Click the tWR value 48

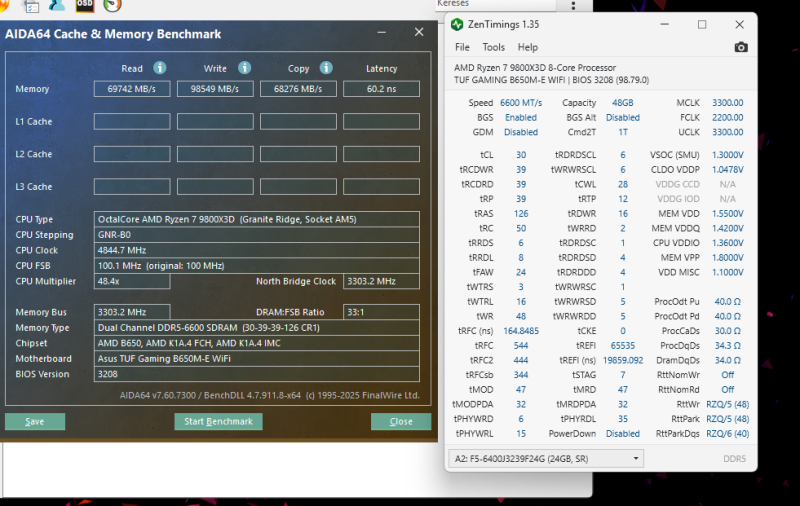521,316
